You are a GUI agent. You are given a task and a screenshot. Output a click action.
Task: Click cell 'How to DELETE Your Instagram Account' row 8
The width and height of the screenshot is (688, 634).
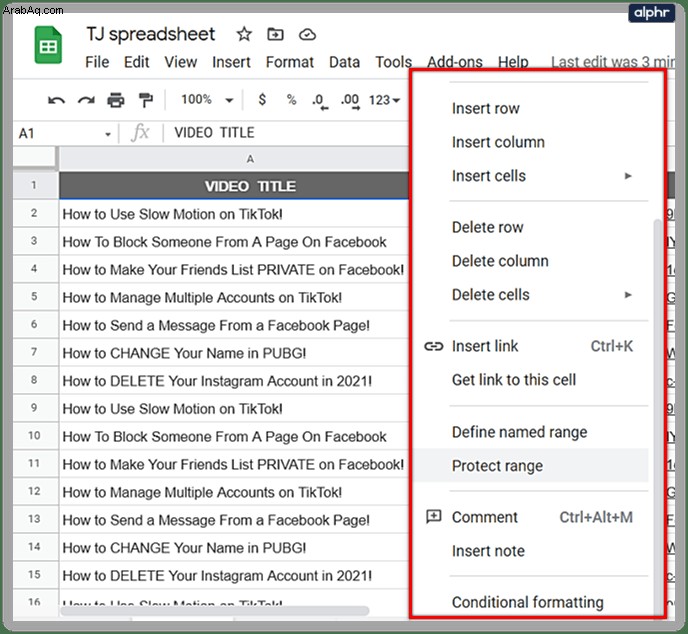[x=234, y=381]
